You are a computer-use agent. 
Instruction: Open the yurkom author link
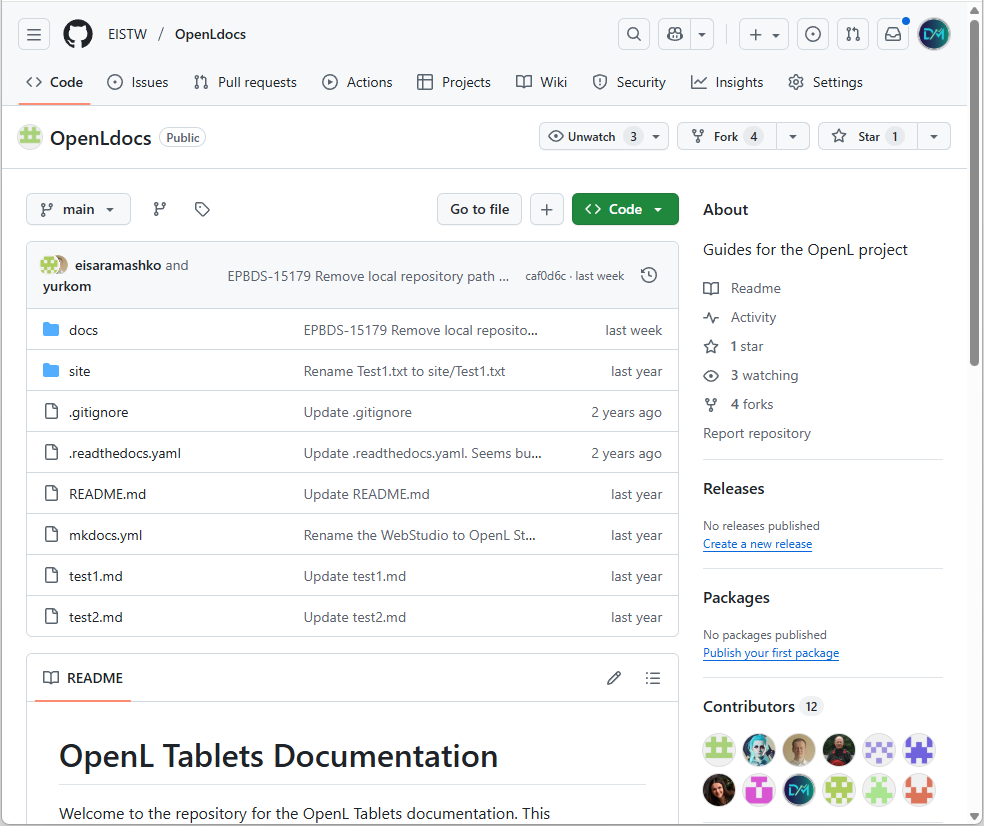click(67, 286)
